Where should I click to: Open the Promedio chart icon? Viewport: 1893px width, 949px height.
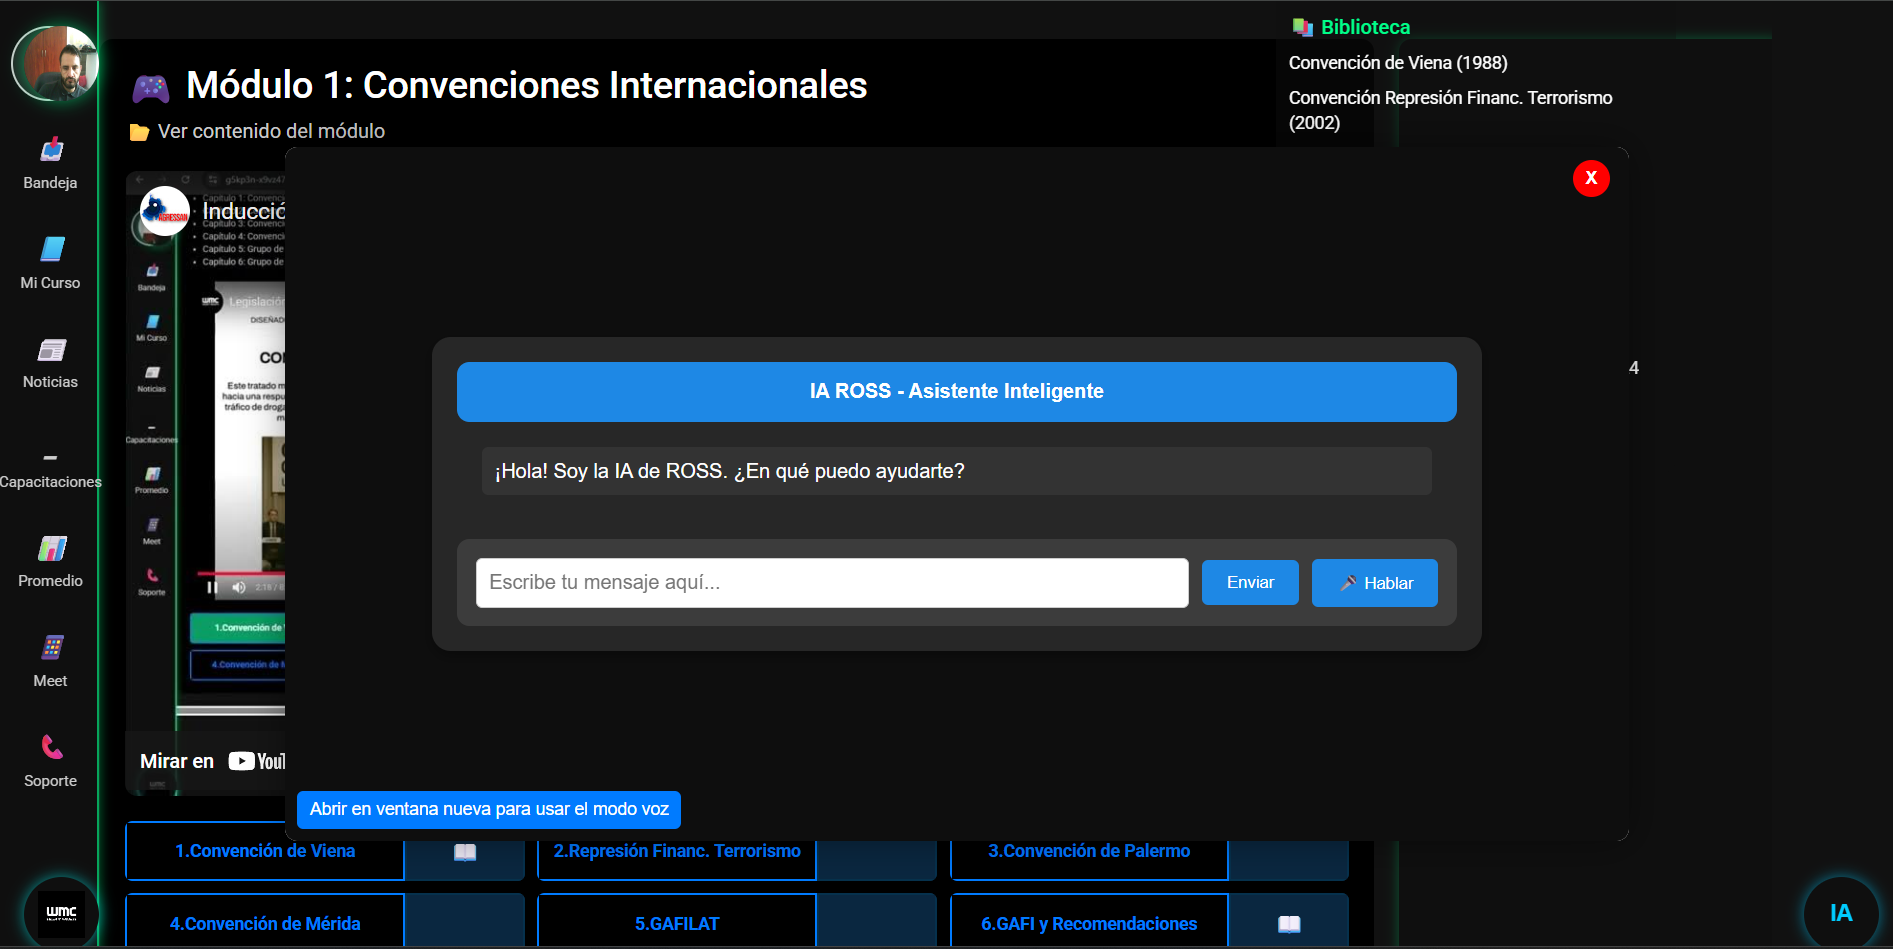[51, 549]
